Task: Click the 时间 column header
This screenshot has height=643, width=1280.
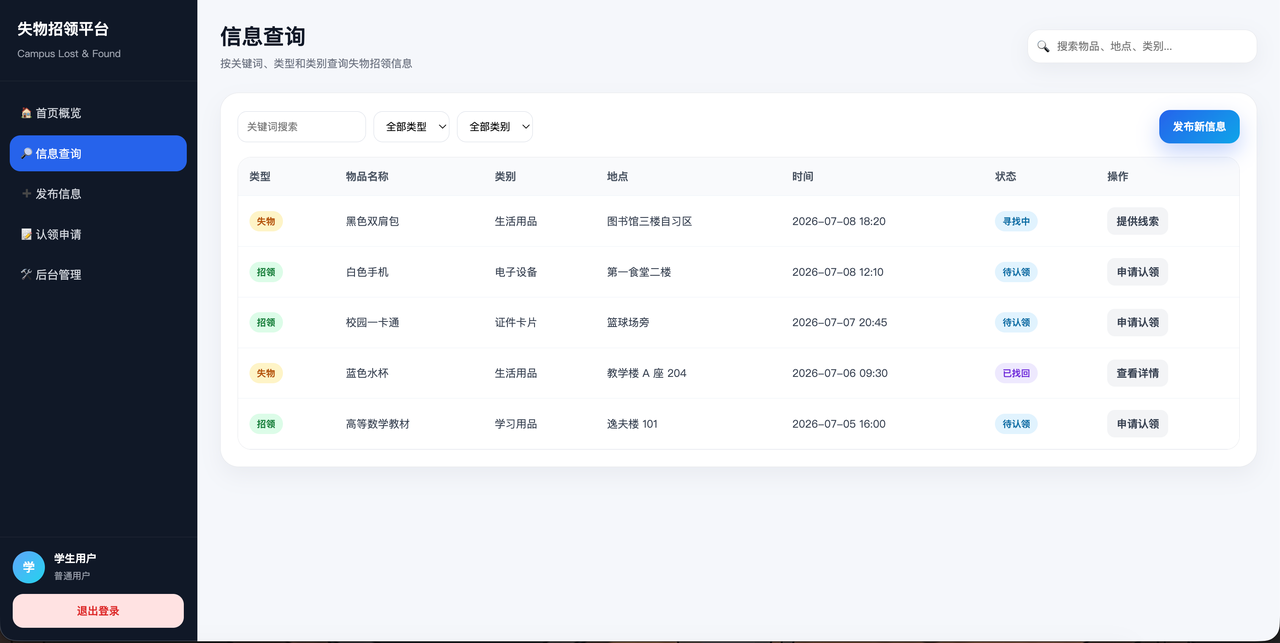Action: click(803, 176)
